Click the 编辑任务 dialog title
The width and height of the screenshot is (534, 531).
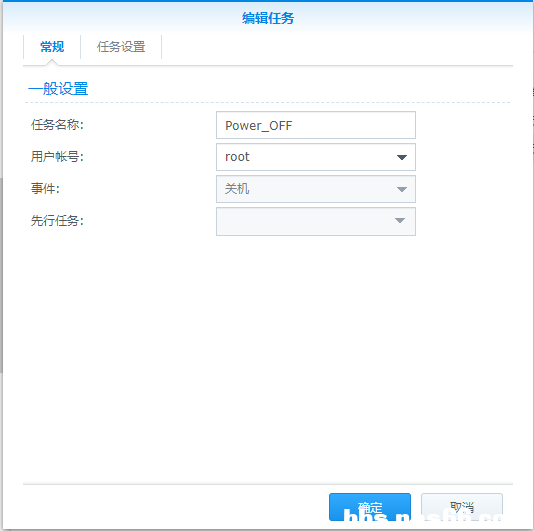click(x=268, y=18)
